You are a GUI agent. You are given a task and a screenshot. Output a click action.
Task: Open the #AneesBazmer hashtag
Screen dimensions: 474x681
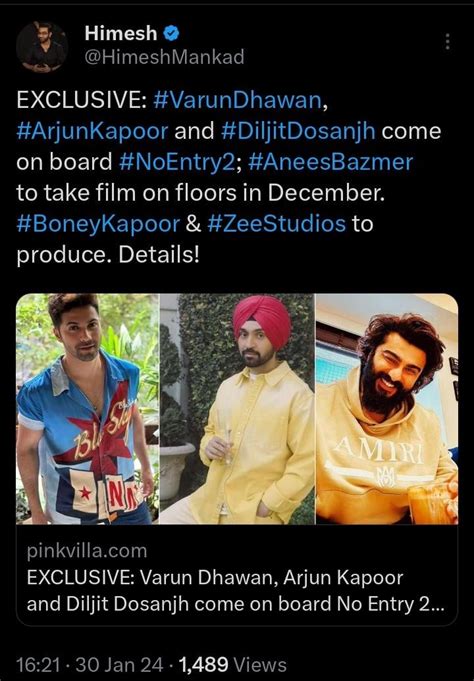tap(330, 162)
